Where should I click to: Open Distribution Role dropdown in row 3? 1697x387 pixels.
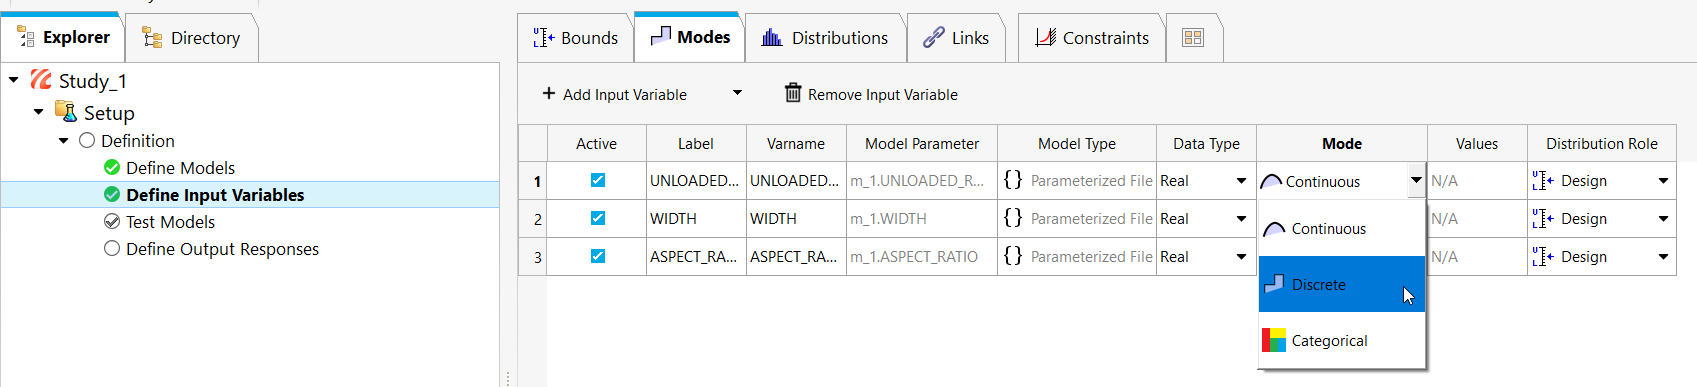click(x=1663, y=257)
